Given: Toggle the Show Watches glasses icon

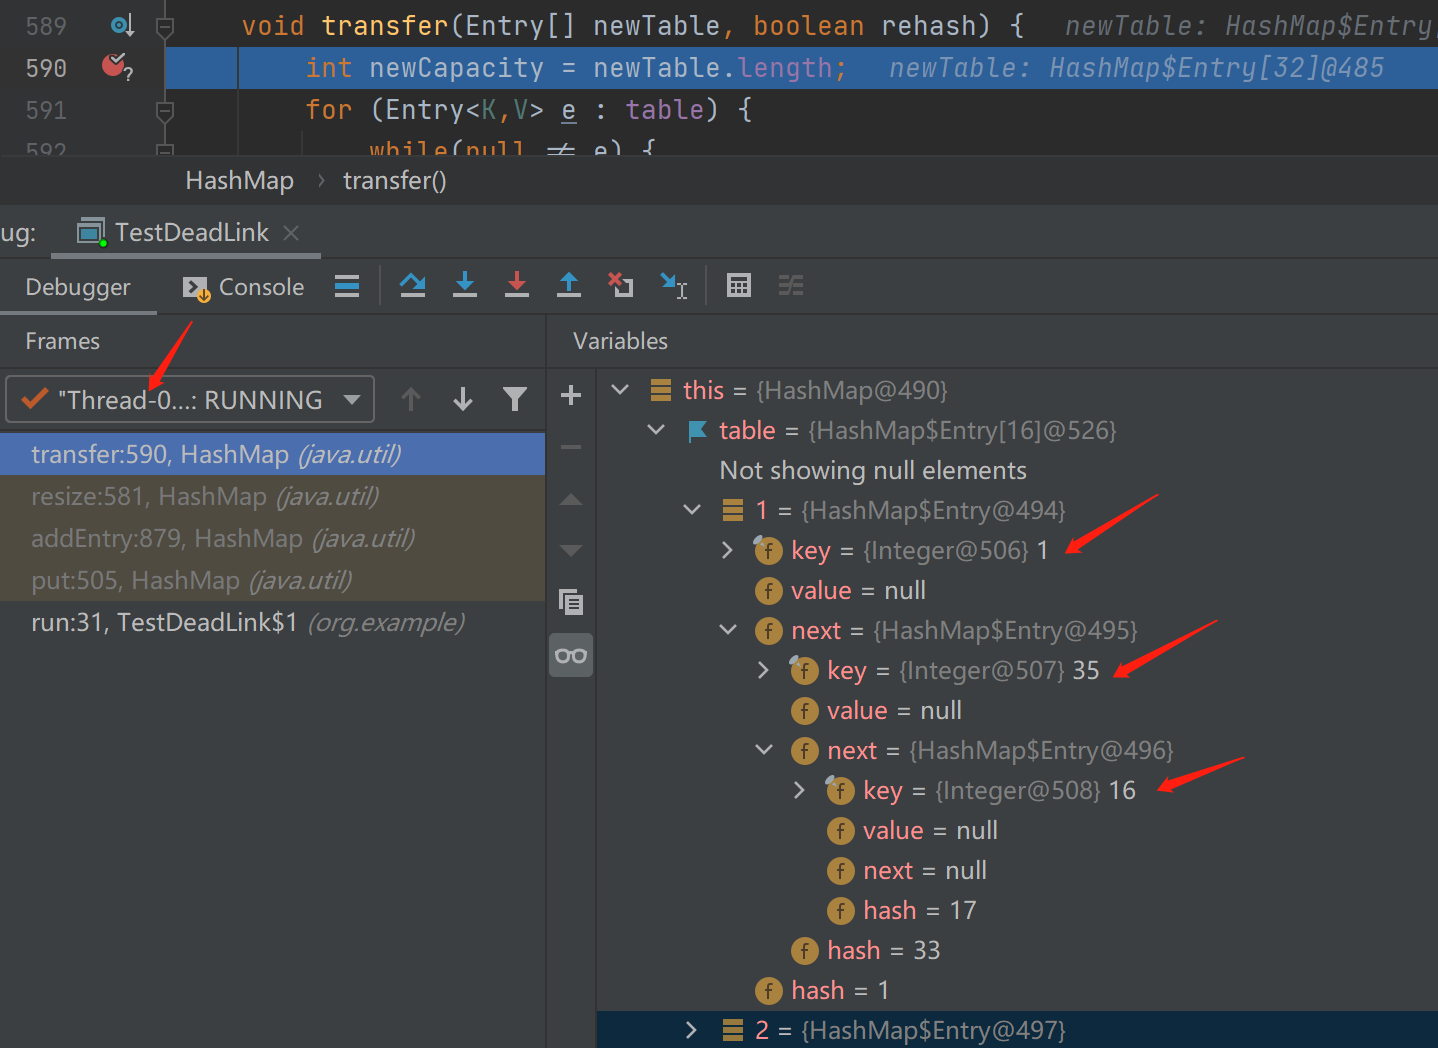Looking at the screenshot, I should (x=571, y=656).
